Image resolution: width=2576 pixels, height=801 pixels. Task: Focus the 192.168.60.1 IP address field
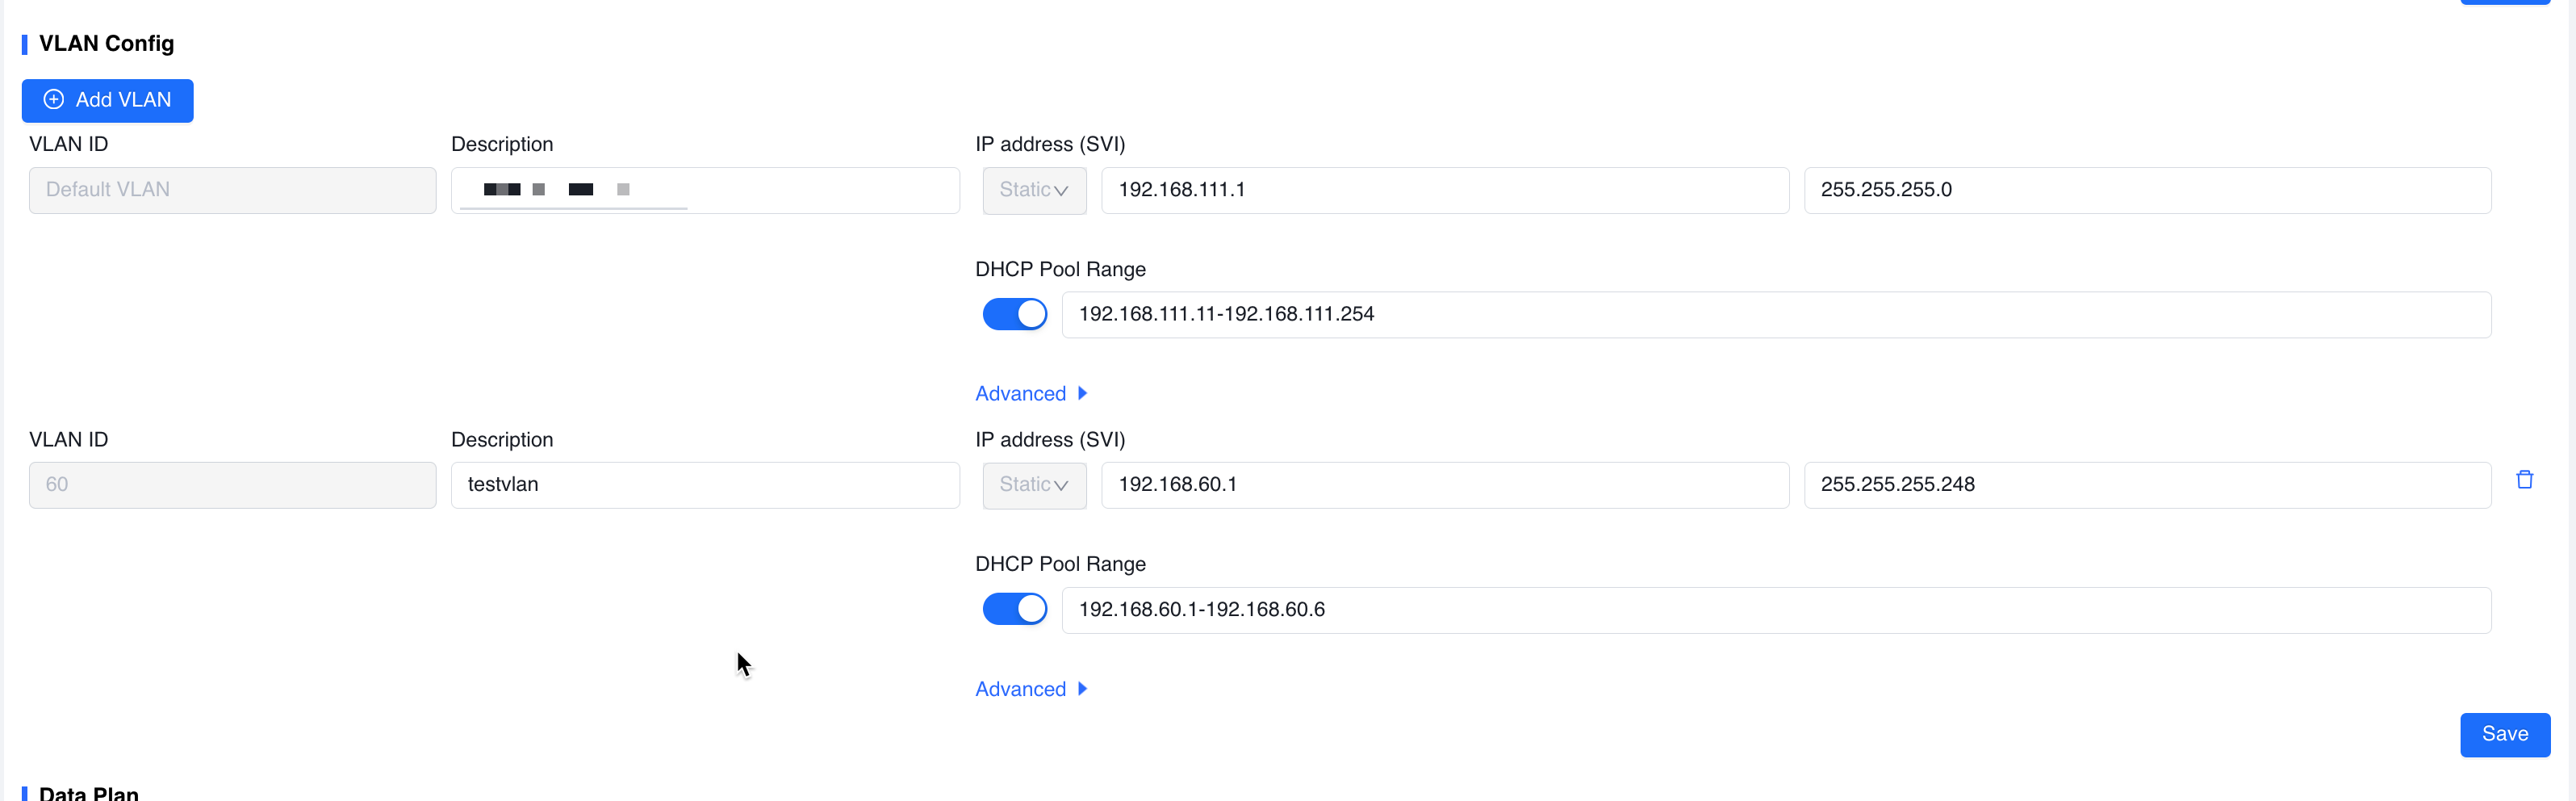click(1444, 485)
